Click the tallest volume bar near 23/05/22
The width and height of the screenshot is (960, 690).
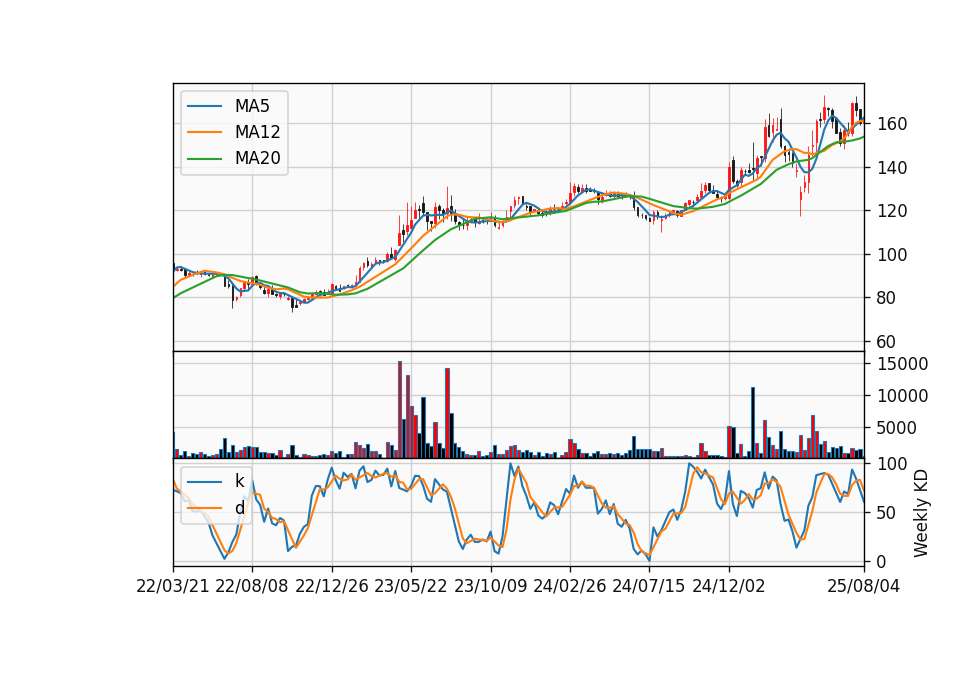click(400, 409)
